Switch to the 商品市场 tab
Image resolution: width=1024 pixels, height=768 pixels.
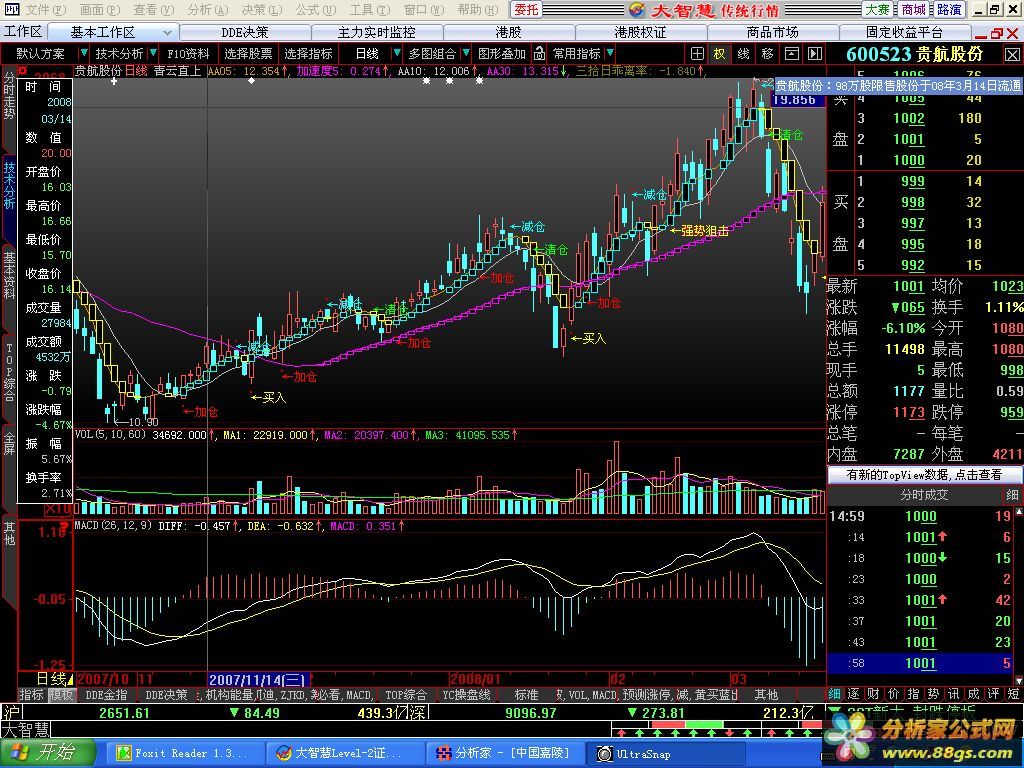point(772,32)
